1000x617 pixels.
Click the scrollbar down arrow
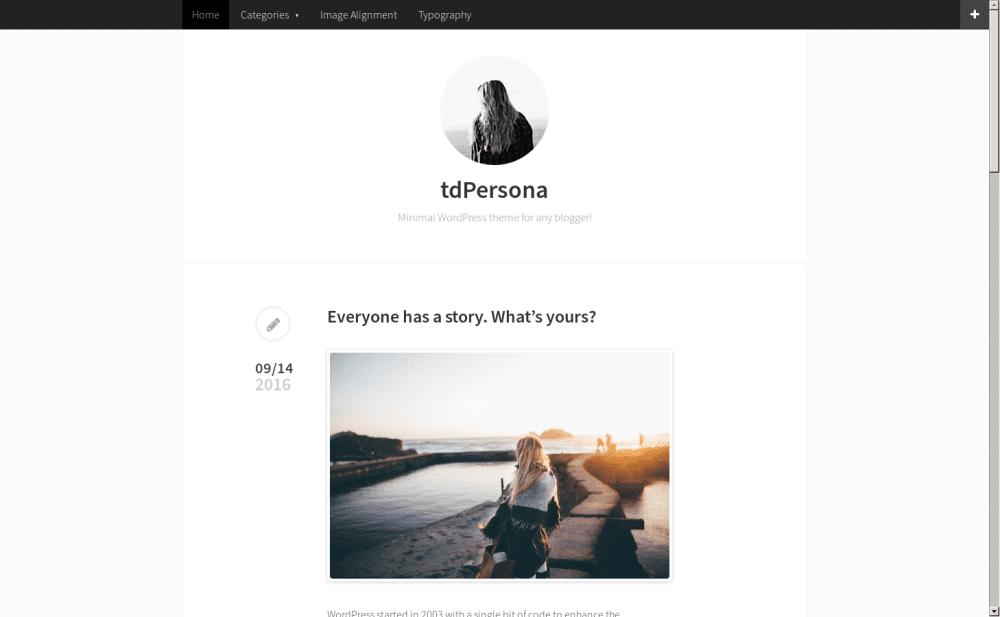994,611
